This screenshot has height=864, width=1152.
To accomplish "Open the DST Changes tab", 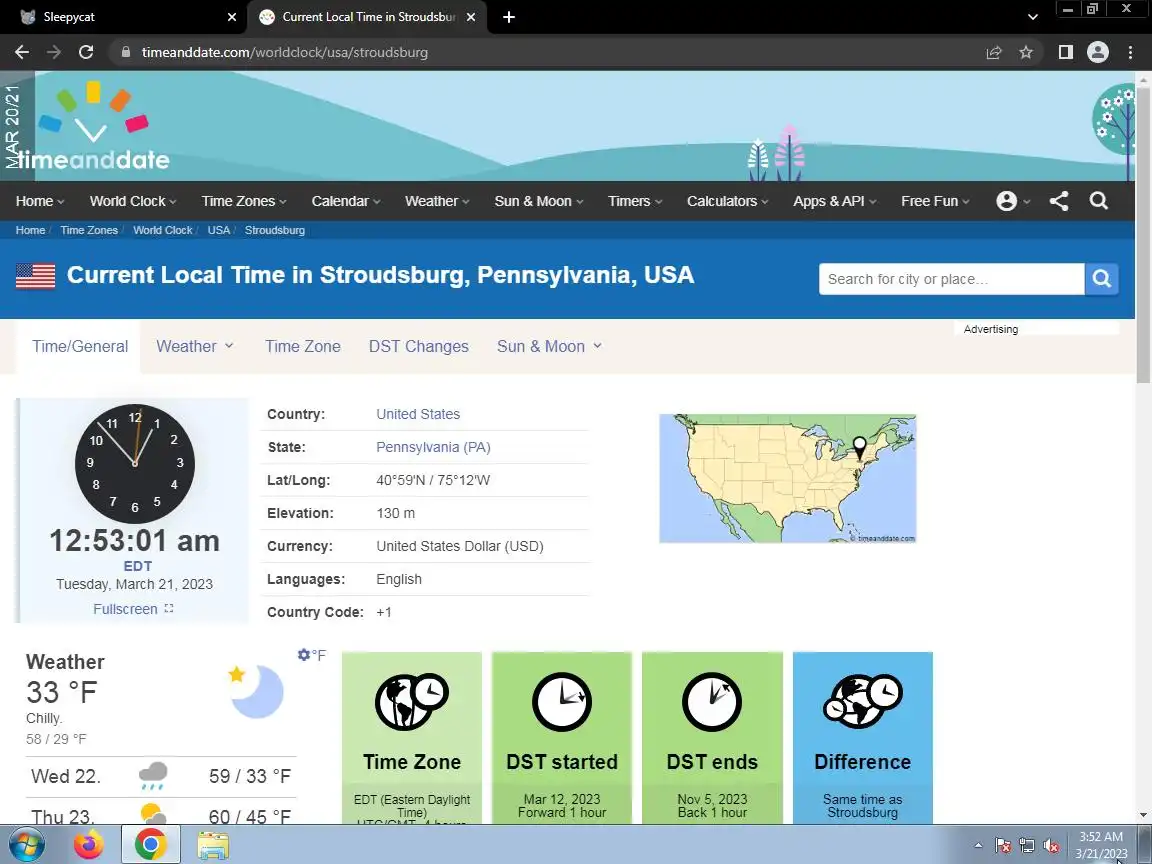I will pos(419,346).
